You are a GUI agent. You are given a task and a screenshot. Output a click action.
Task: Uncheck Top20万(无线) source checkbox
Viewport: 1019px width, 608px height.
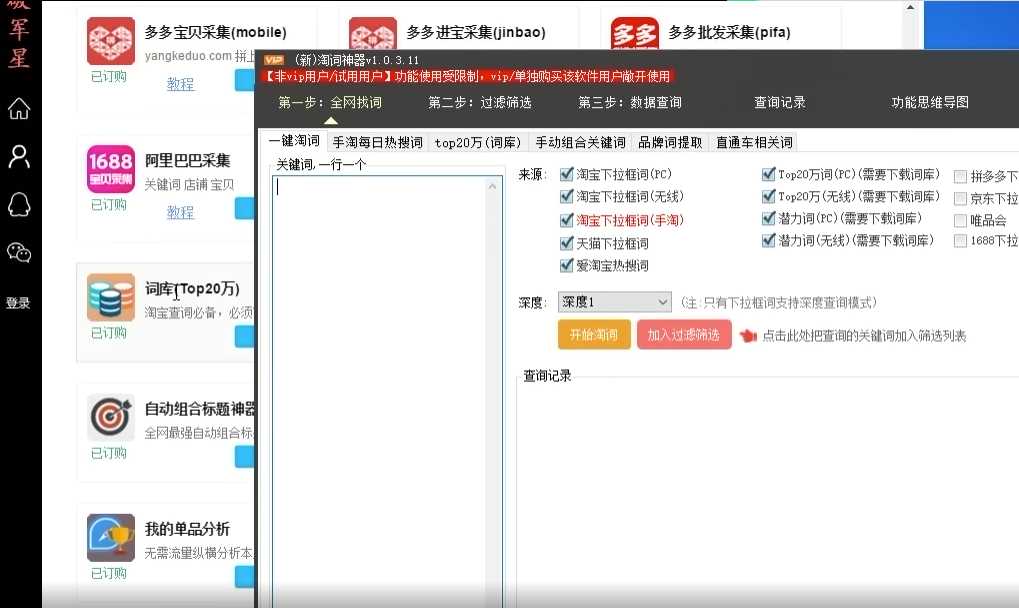[768, 196]
